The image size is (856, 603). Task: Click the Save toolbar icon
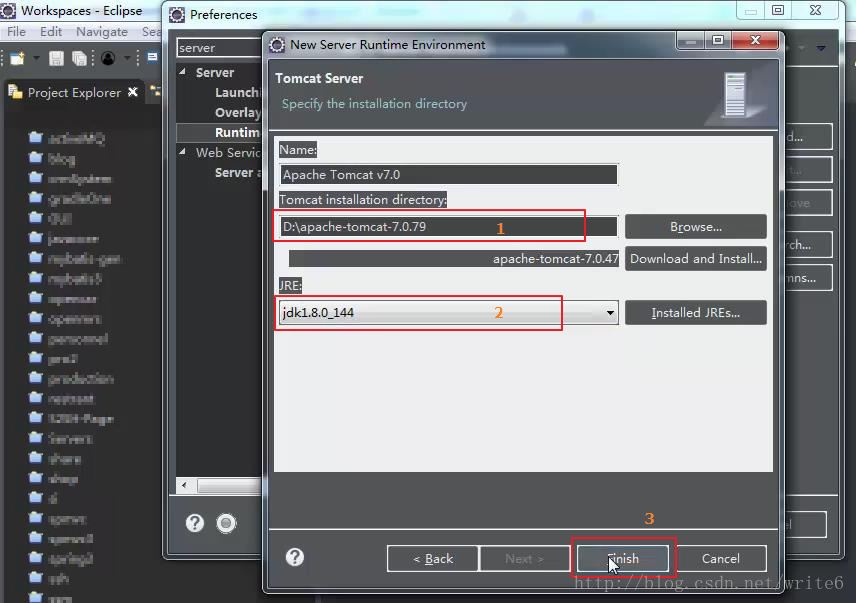pyautogui.click(x=57, y=59)
